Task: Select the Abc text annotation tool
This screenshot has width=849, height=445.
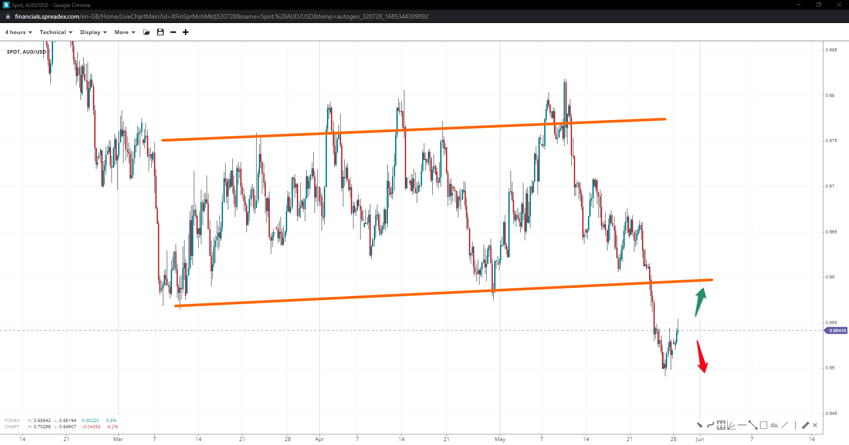Action: tap(774, 425)
